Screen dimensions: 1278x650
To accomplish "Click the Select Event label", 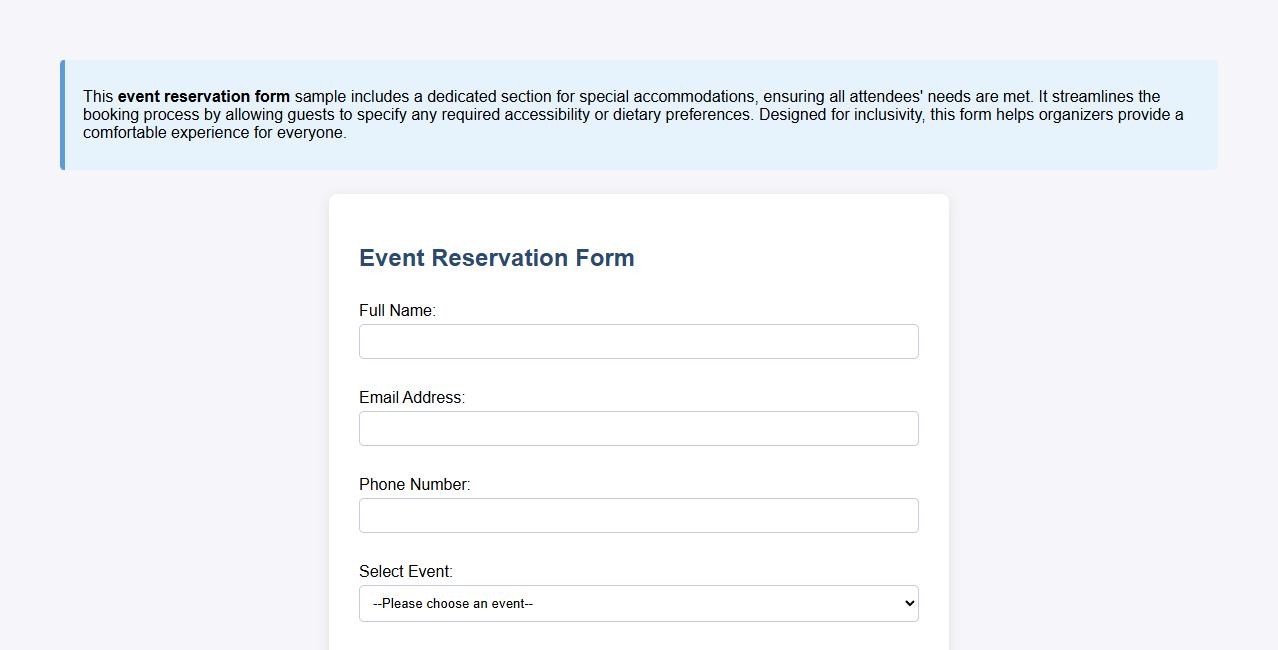I will (x=405, y=571).
